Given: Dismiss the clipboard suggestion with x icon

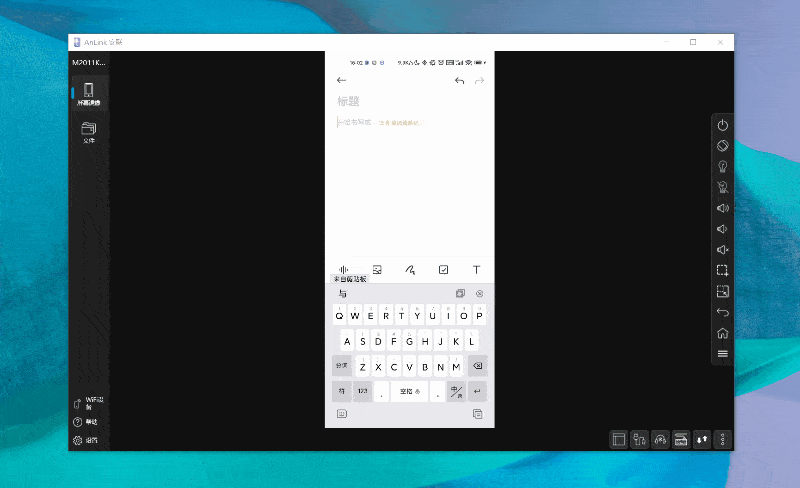Looking at the screenshot, I should pyautogui.click(x=479, y=294).
